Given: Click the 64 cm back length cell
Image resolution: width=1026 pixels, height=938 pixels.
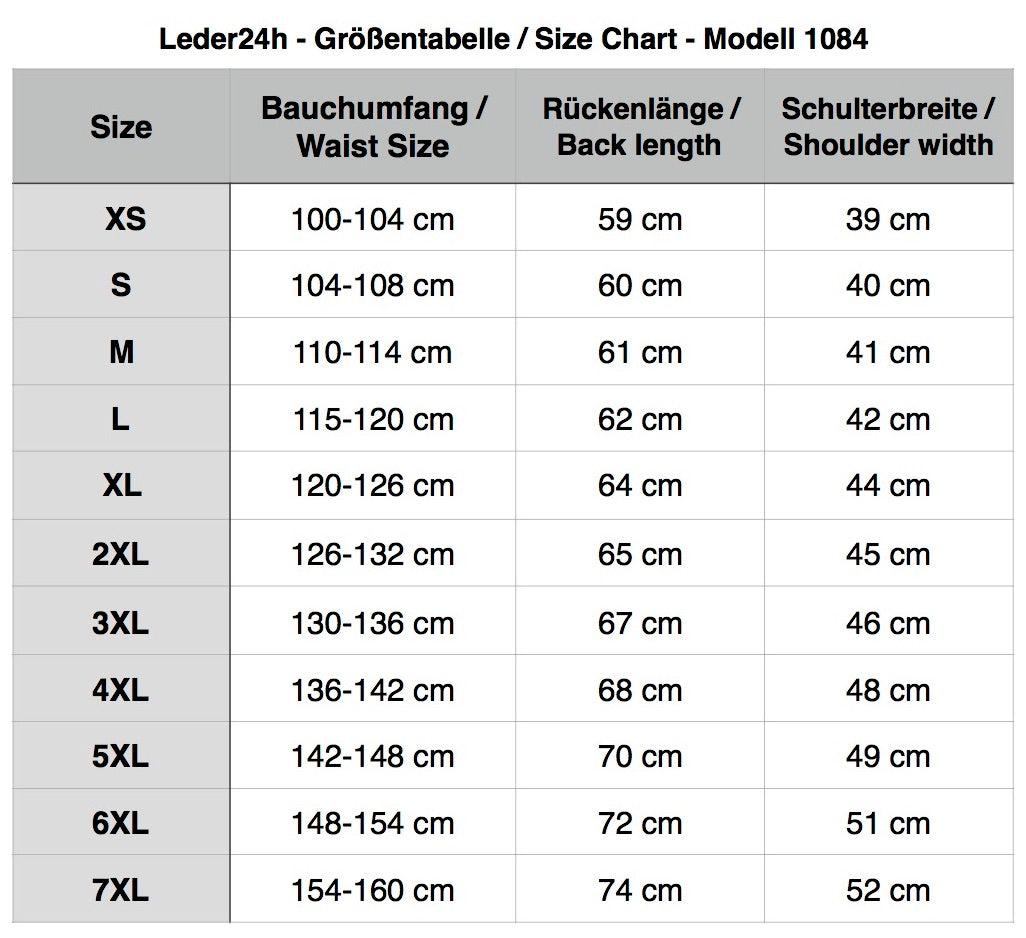Looking at the screenshot, I should (x=640, y=486).
